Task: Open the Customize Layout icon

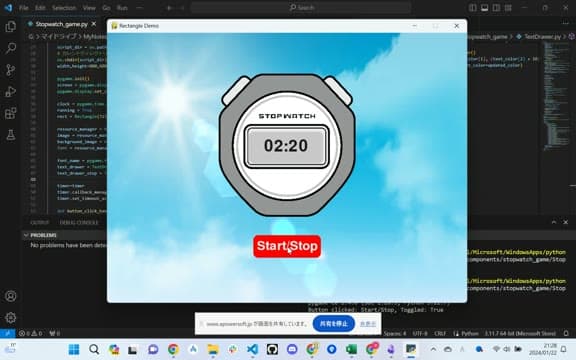Action: click(x=508, y=8)
